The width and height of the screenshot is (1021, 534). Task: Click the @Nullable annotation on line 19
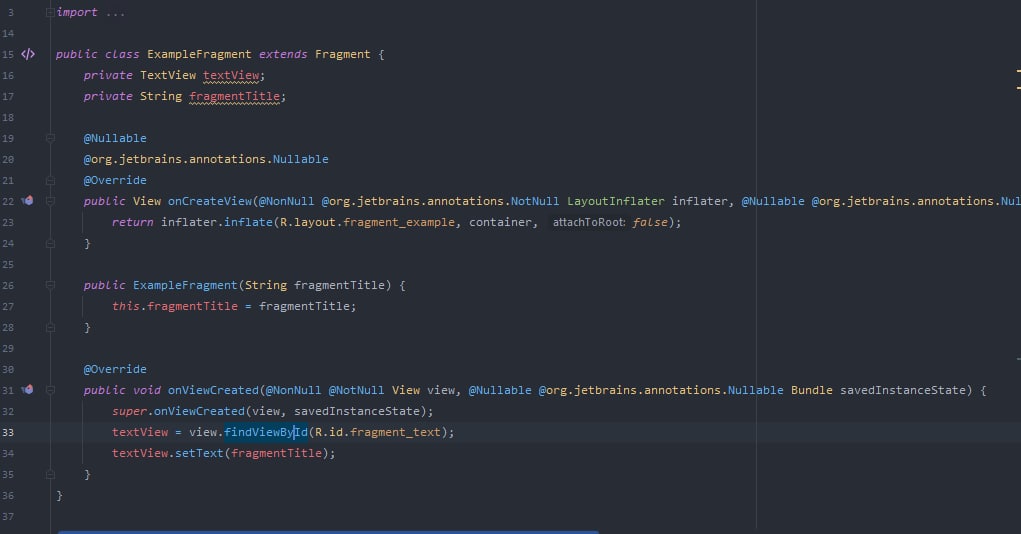tap(115, 138)
